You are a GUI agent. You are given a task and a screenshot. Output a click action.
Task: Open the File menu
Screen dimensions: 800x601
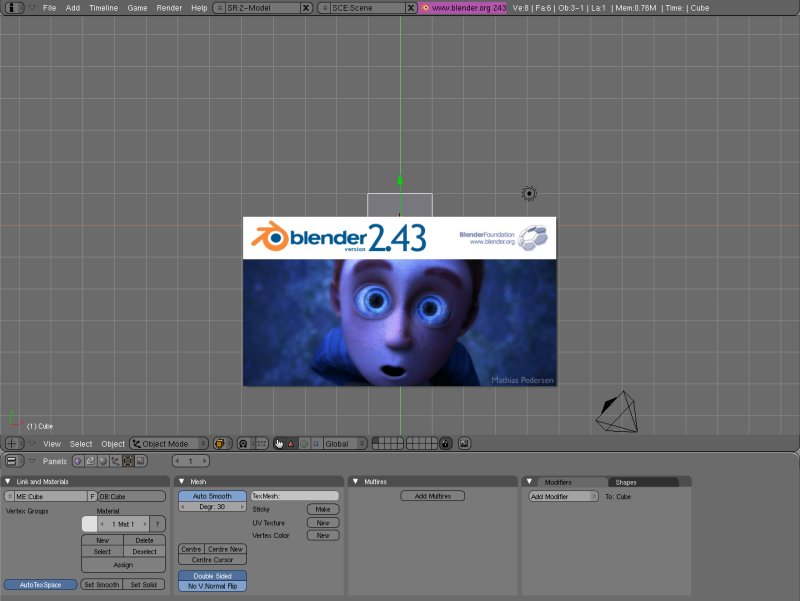pyautogui.click(x=49, y=8)
